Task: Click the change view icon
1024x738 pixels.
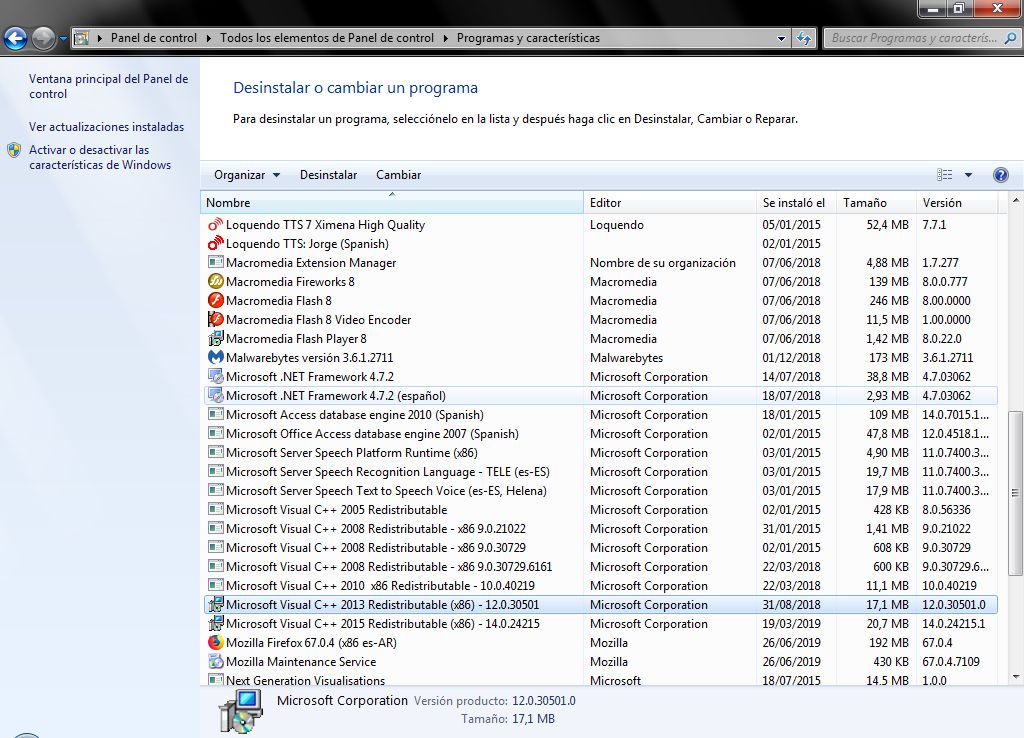Action: pyautogui.click(x=944, y=174)
